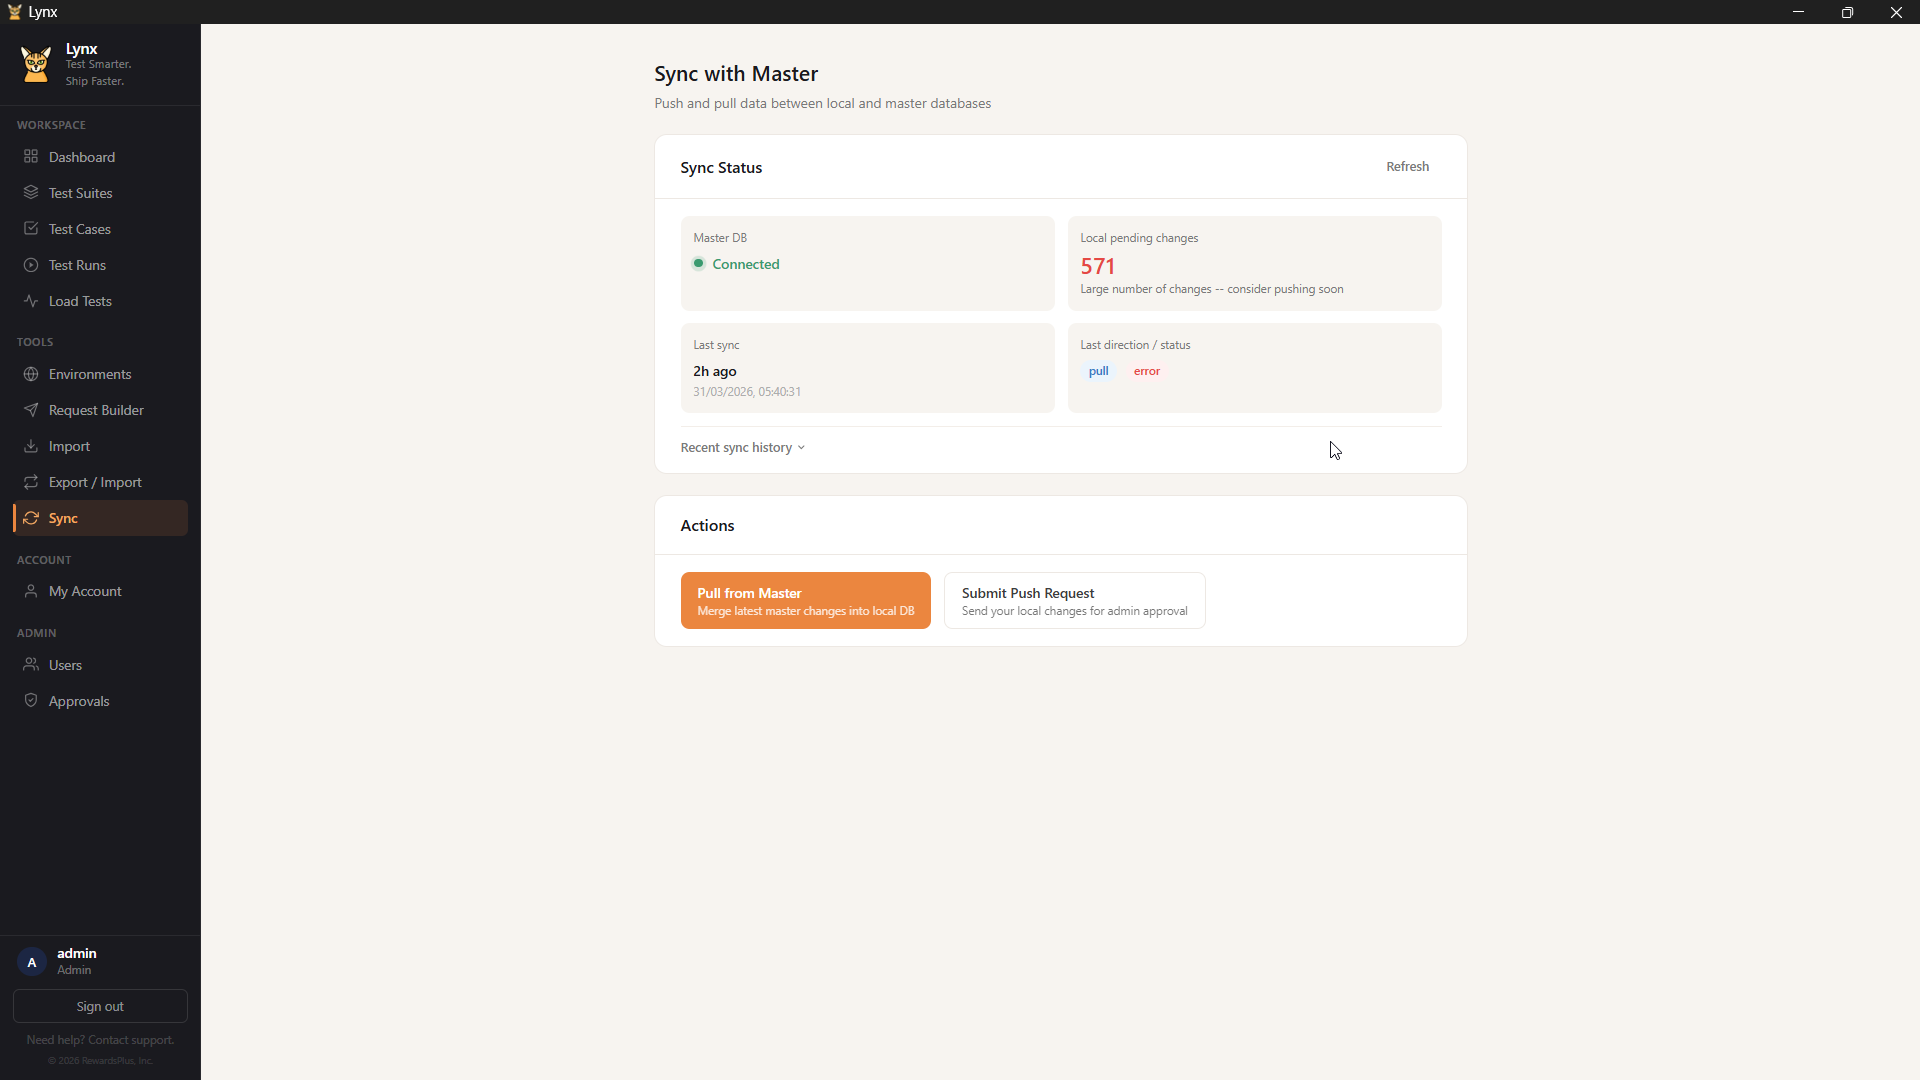Click the Test Runs play icon
The height and width of the screenshot is (1080, 1920).
tap(31, 265)
